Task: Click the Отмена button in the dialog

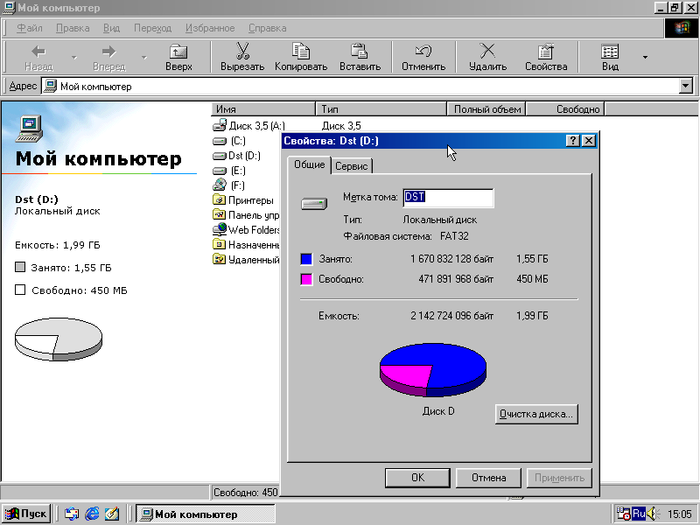Action: tap(489, 478)
